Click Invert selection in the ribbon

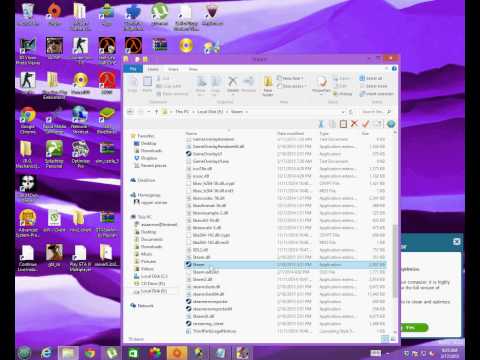[376, 94]
